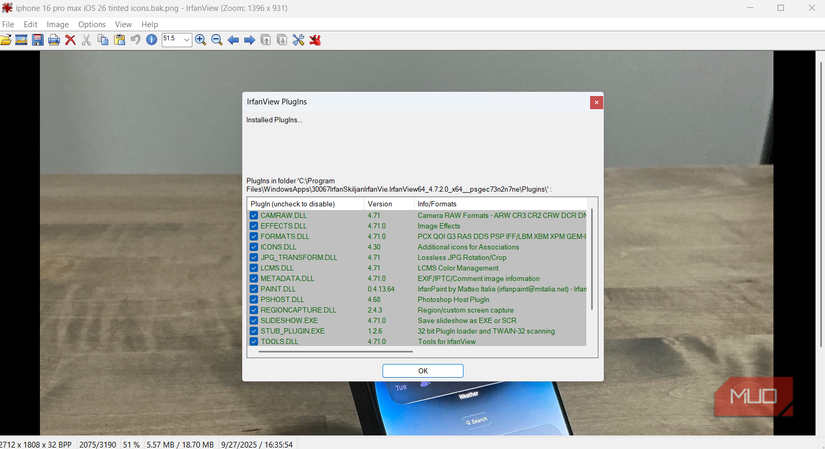Click the red X Delete icon
825x449 pixels.
click(x=70, y=40)
